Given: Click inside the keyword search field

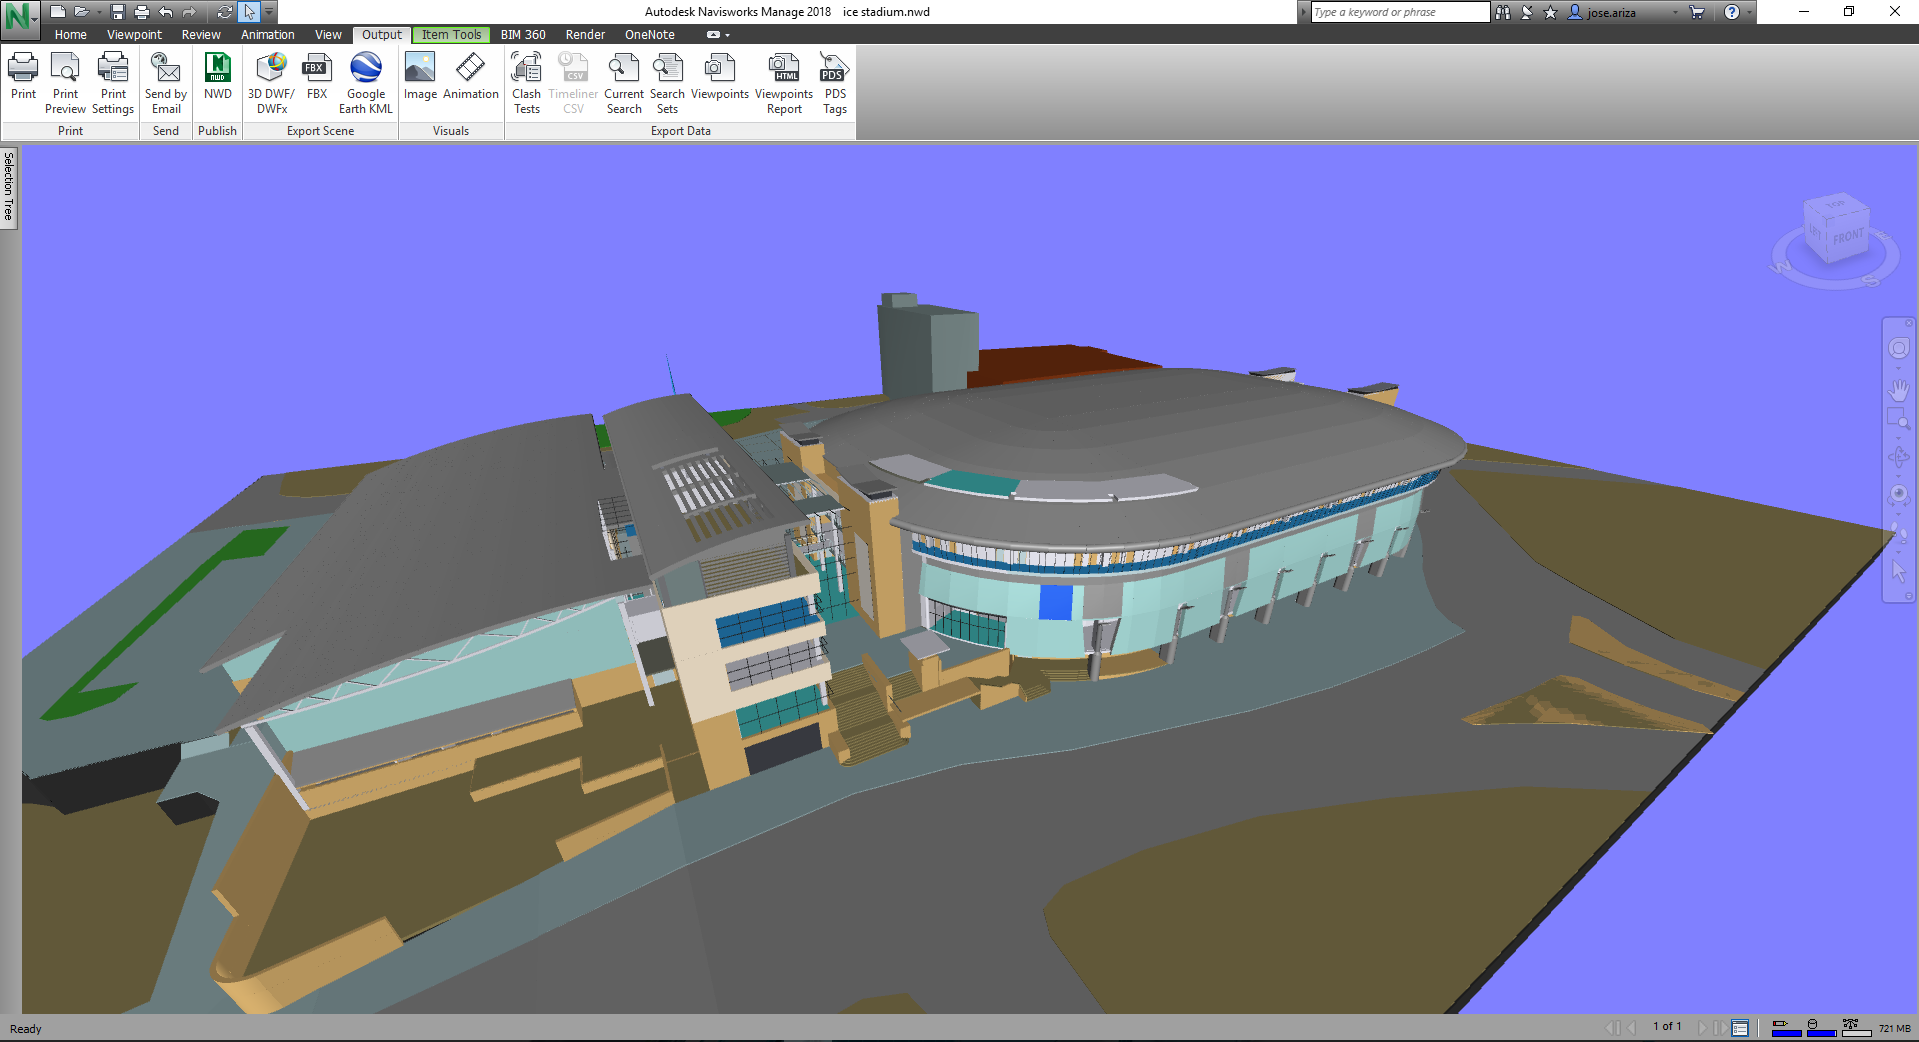Looking at the screenshot, I should [1400, 12].
